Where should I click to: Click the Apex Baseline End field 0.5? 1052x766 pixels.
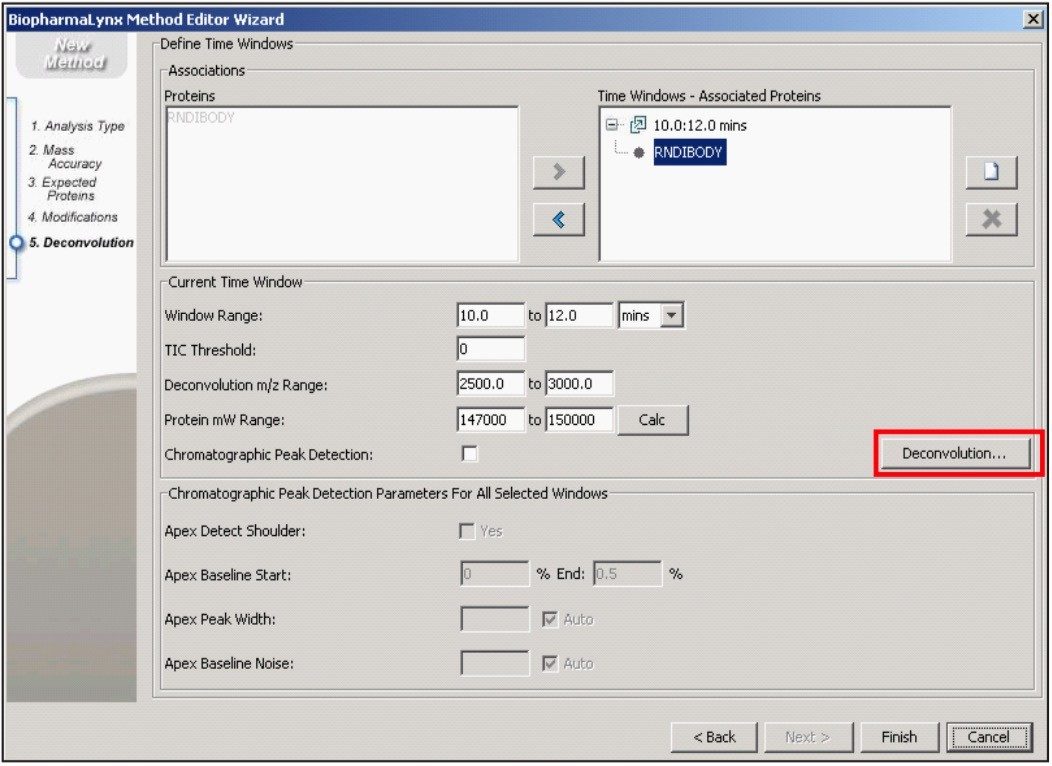(x=628, y=574)
